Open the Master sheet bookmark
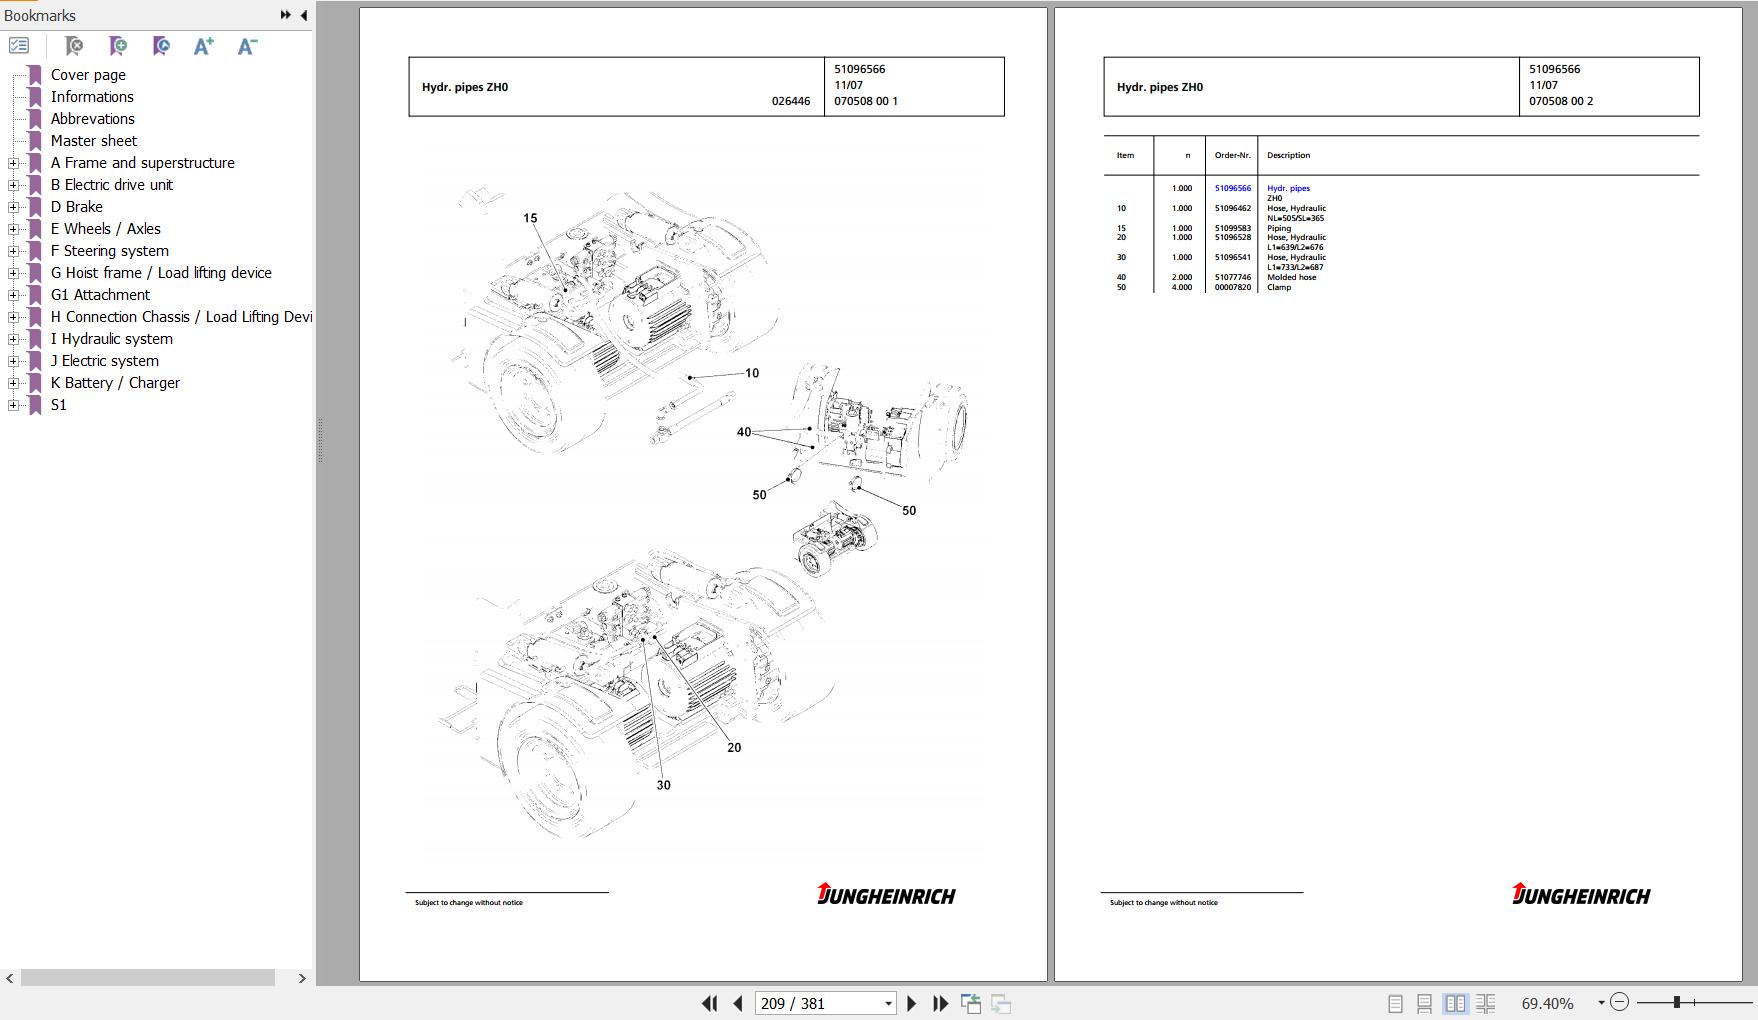Screen dimensions: 1758x1020 tap(94, 141)
